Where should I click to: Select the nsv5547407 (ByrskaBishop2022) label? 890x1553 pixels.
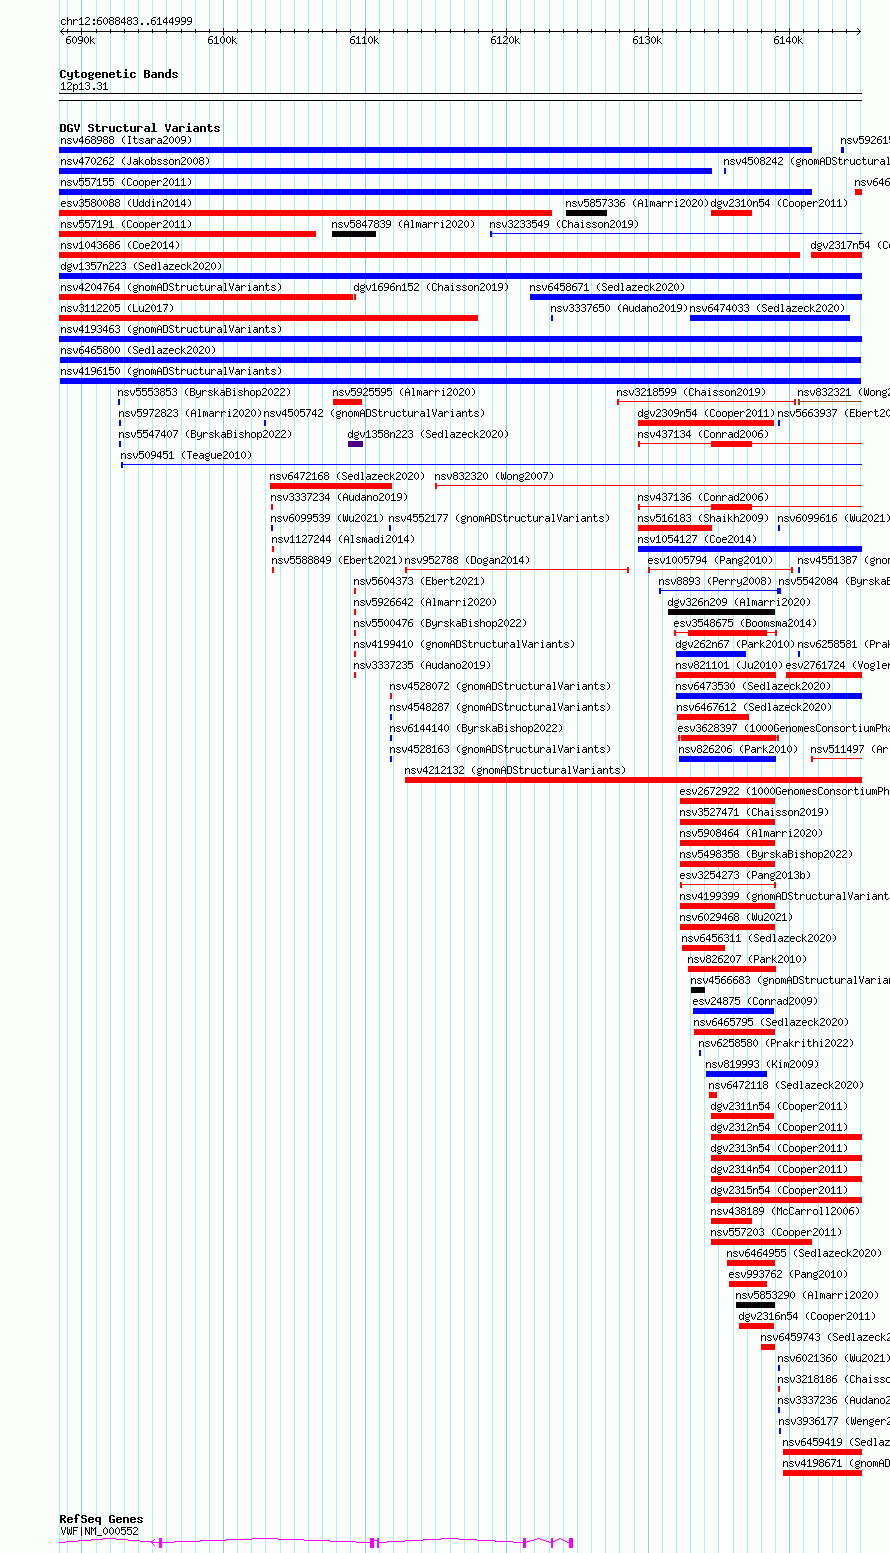pyautogui.click(x=206, y=434)
